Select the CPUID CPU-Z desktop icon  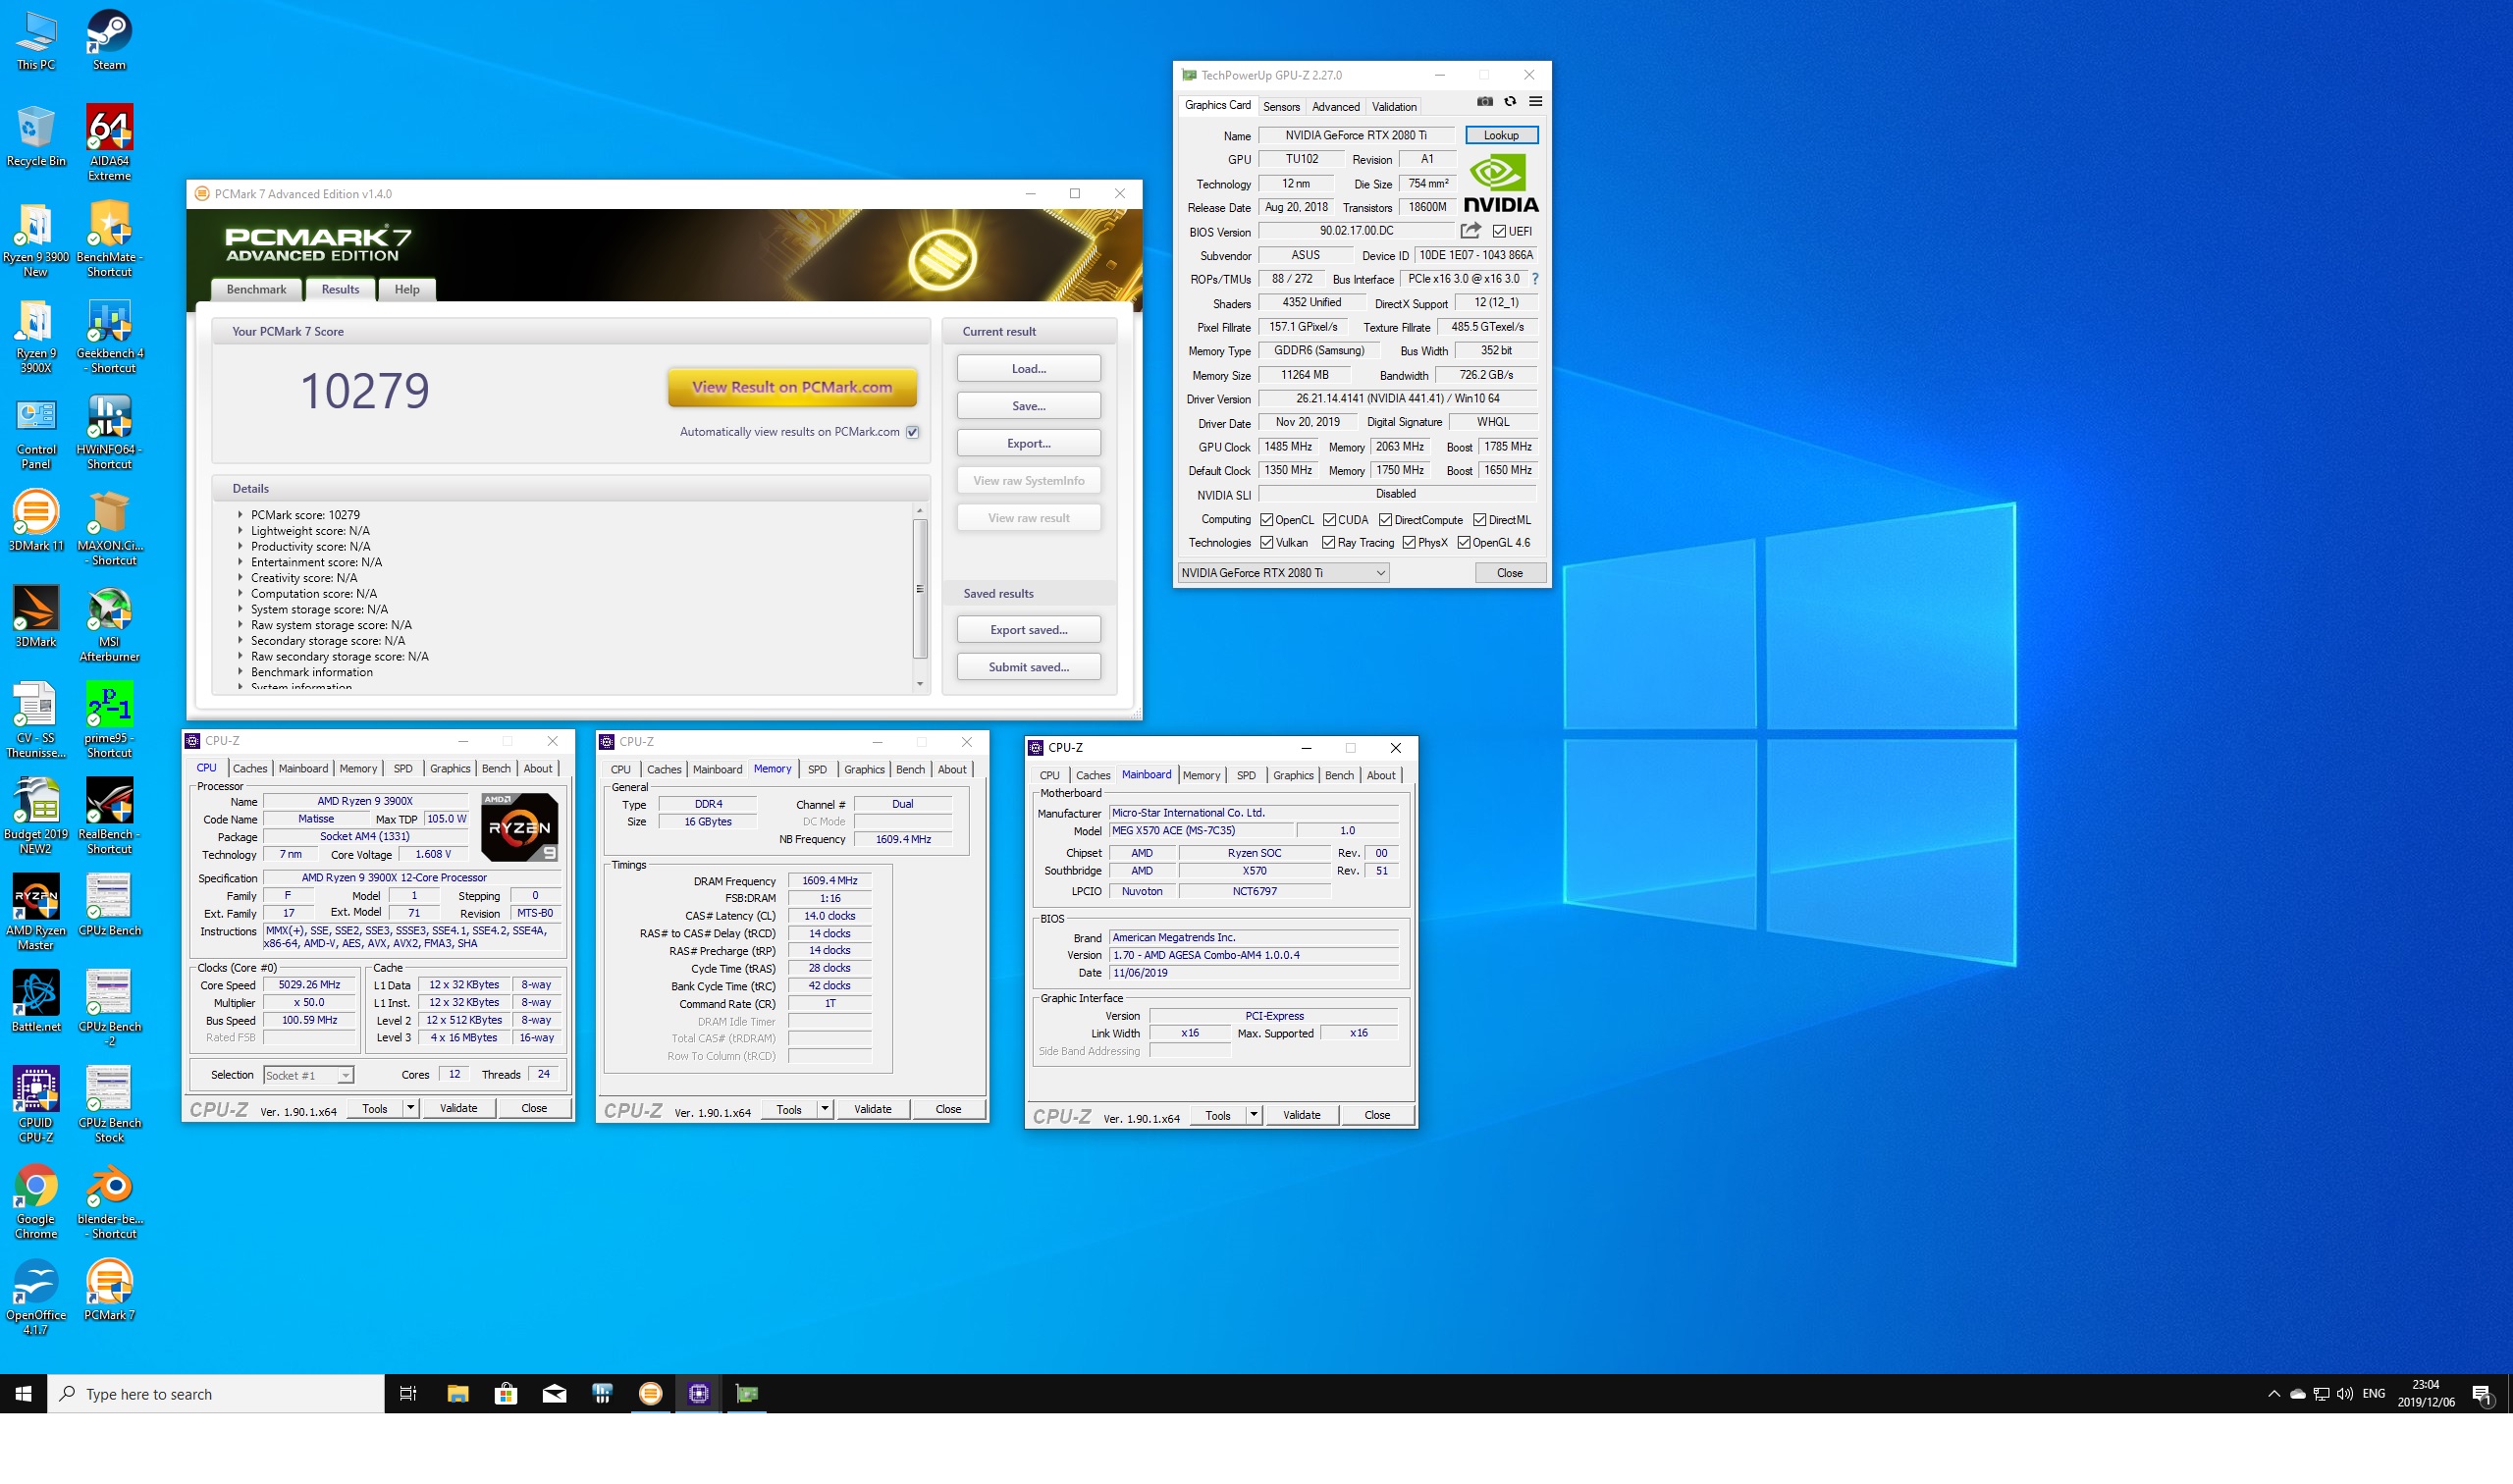click(x=36, y=1105)
